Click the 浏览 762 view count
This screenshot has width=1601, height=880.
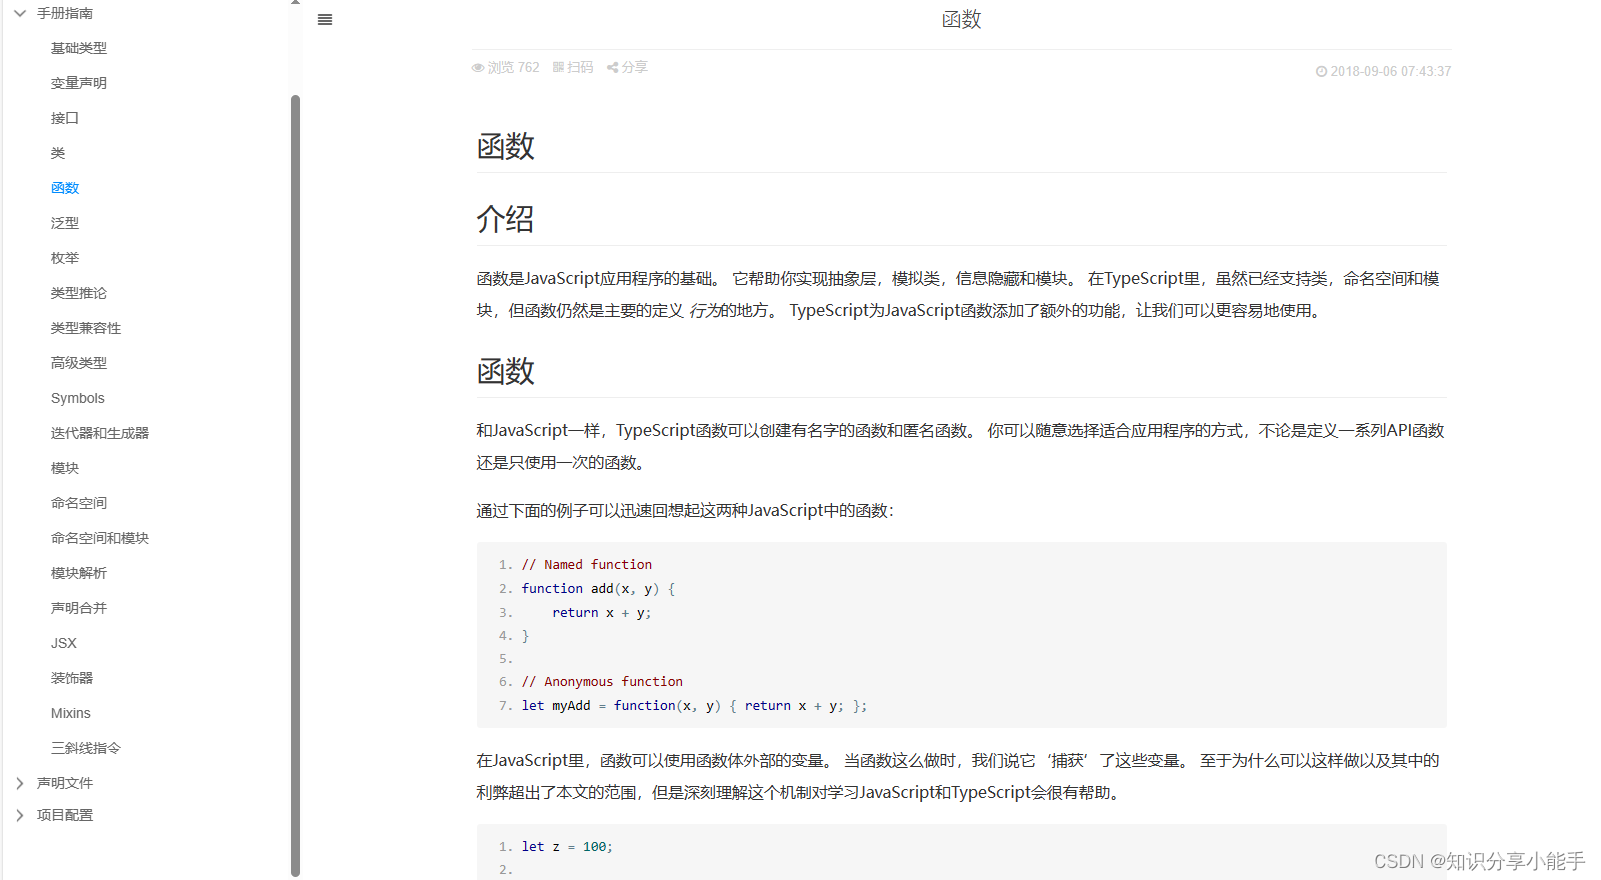[x=514, y=67]
